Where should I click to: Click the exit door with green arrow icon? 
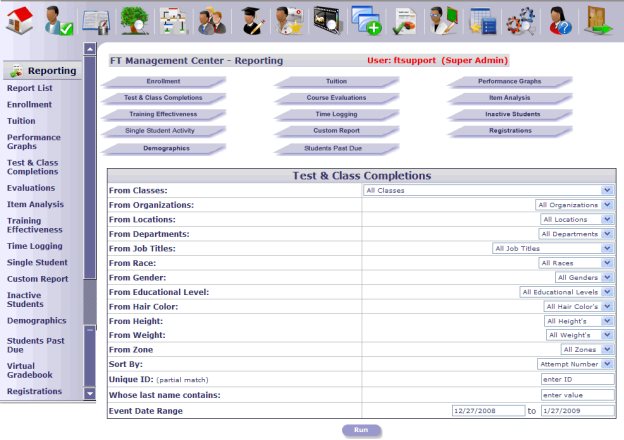tap(598, 20)
